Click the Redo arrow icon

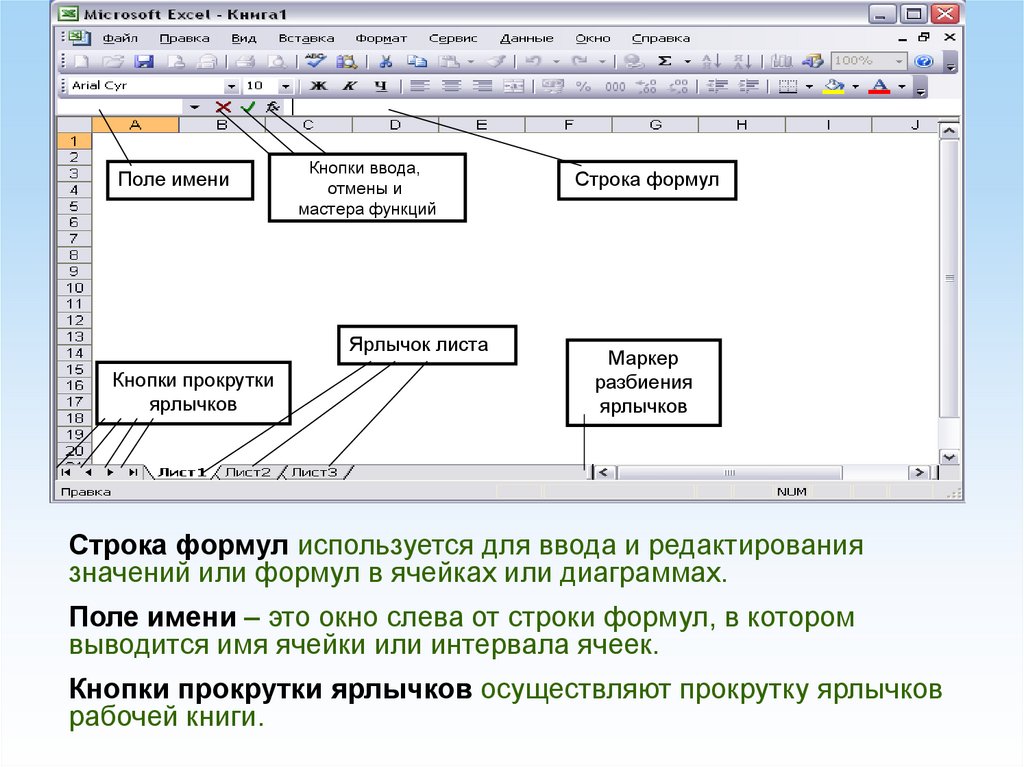tap(579, 62)
